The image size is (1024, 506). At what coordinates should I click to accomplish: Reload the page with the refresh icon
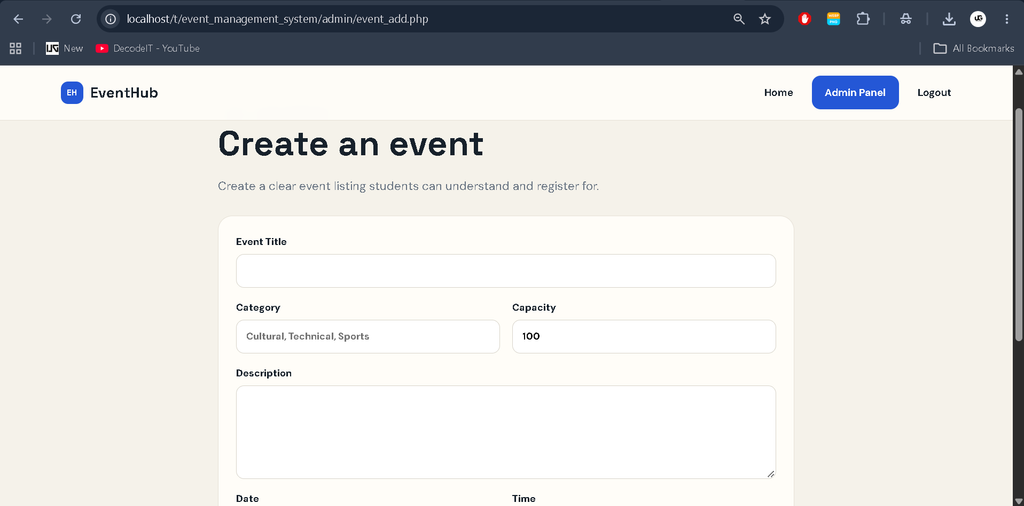[76, 19]
